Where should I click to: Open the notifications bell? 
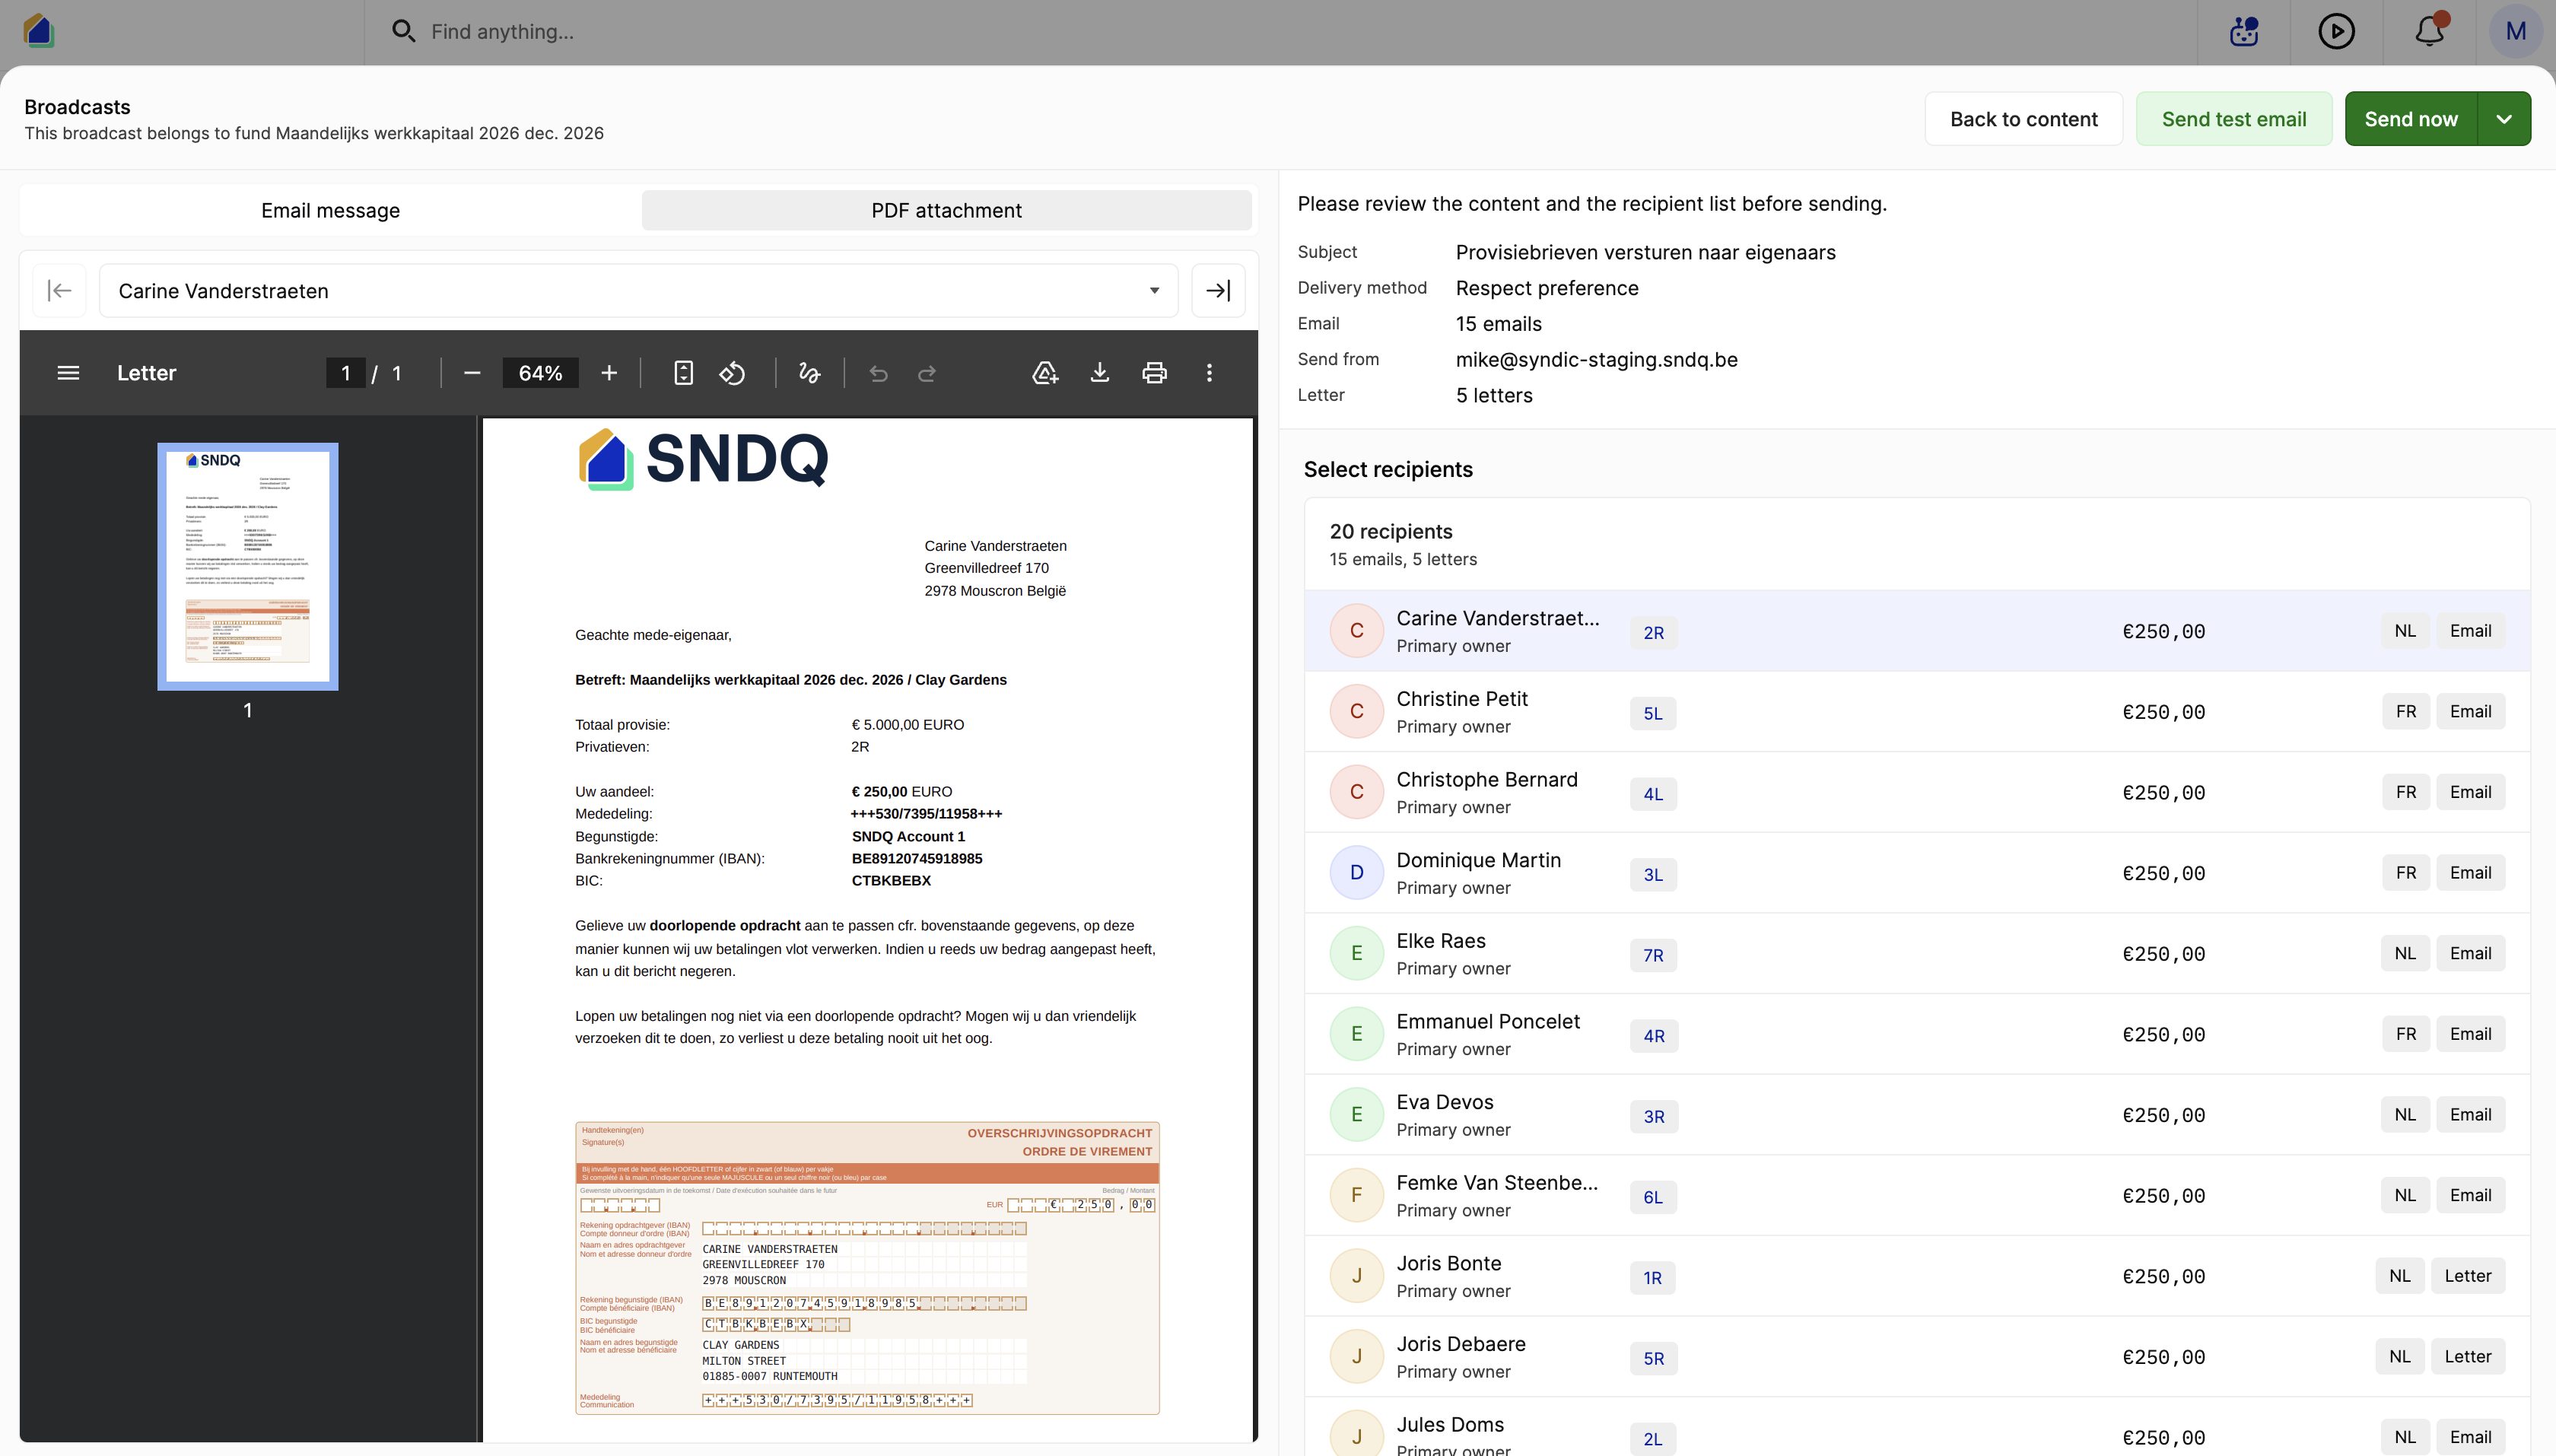click(2430, 31)
